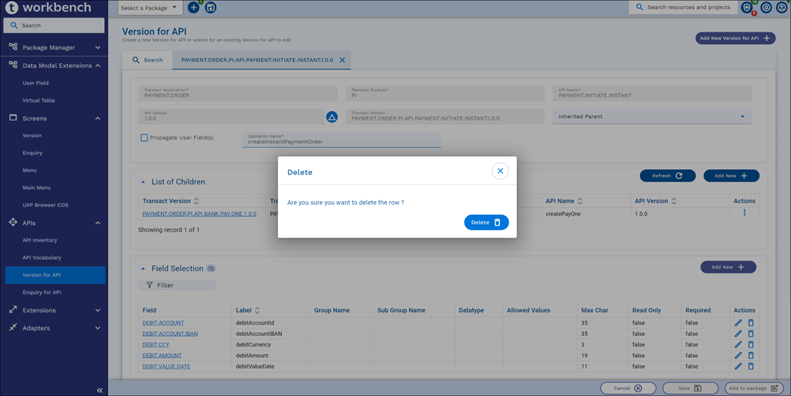Open API Inventory in the sidebar
The width and height of the screenshot is (791, 396).
40,240
